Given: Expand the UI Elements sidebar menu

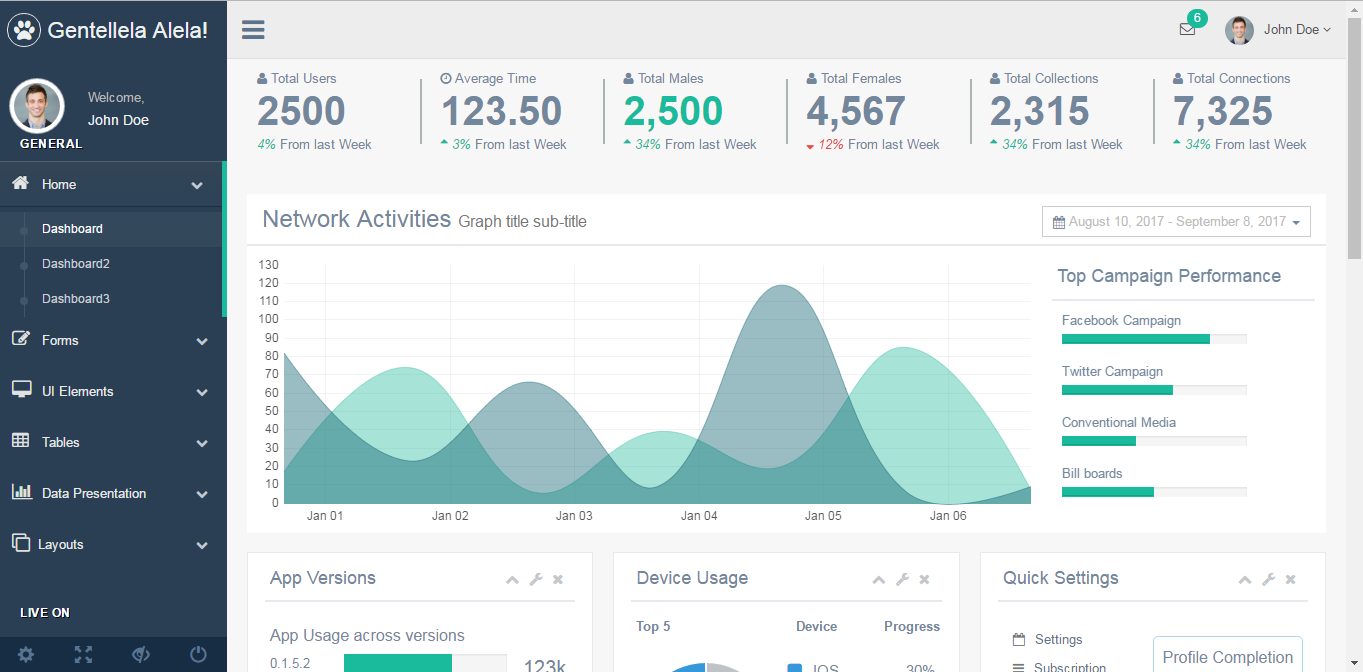Looking at the screenshot, I should [113, 391].
